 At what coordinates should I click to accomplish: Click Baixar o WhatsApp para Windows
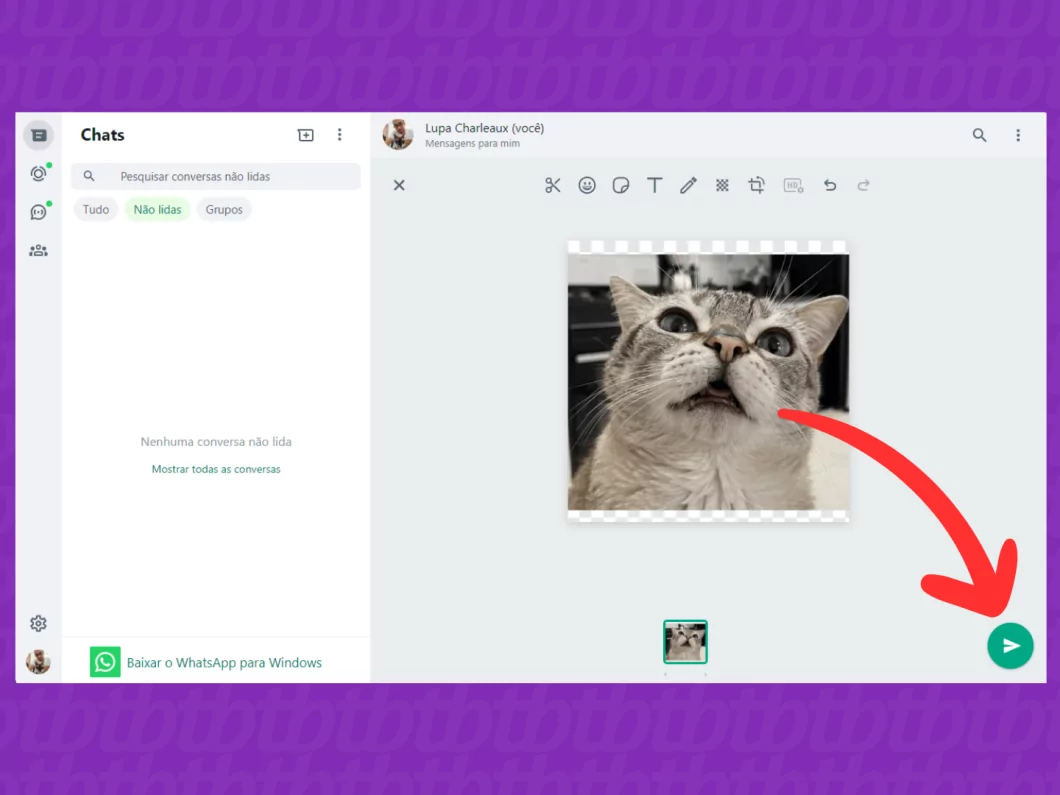224,662
